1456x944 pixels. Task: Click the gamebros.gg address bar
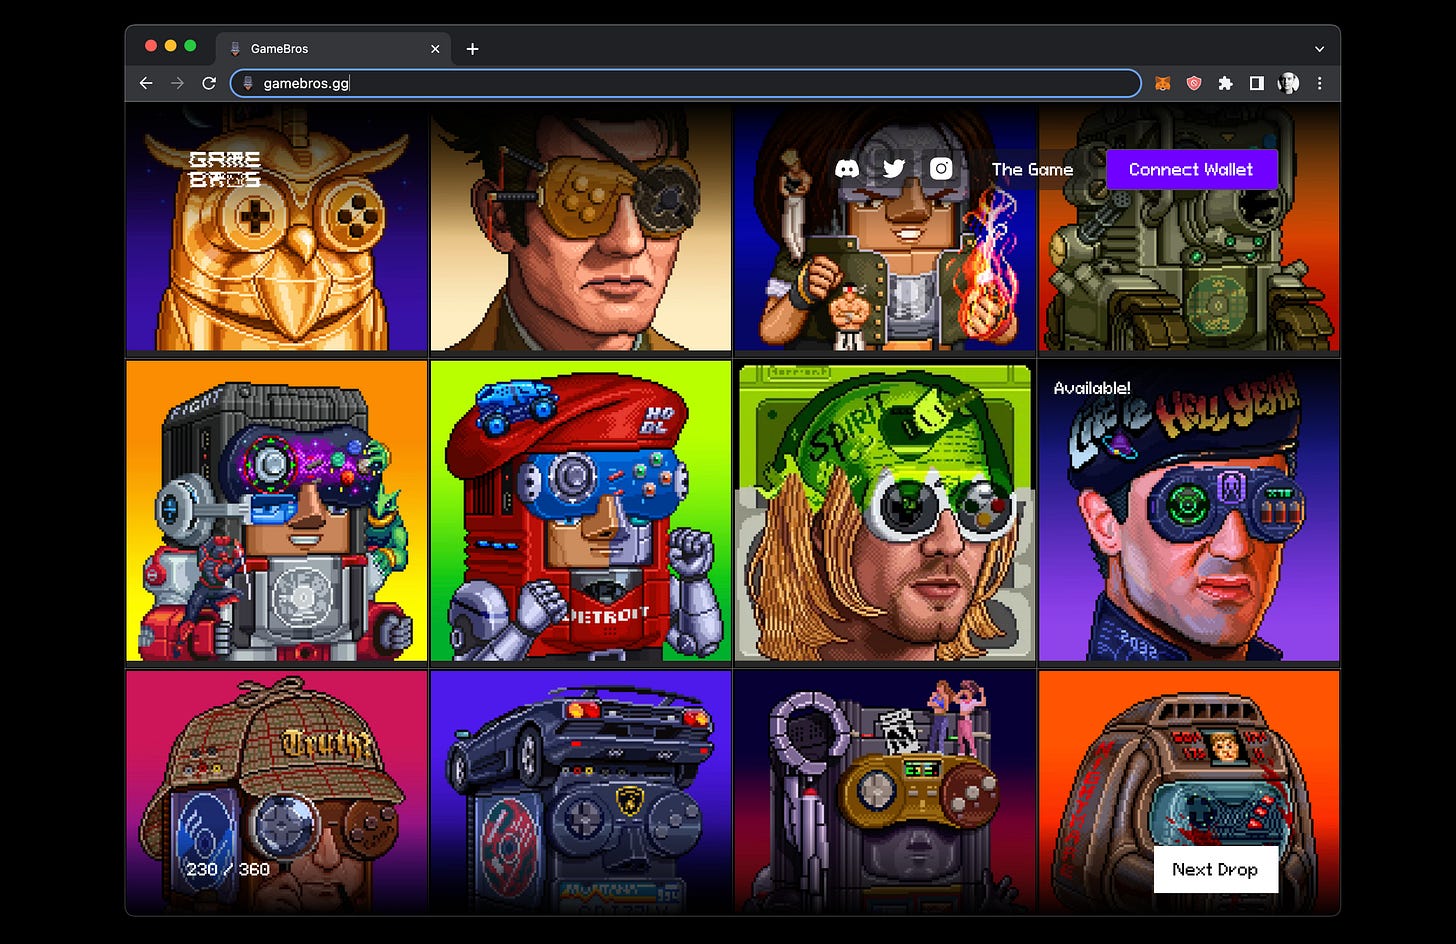tap(685, 83)
